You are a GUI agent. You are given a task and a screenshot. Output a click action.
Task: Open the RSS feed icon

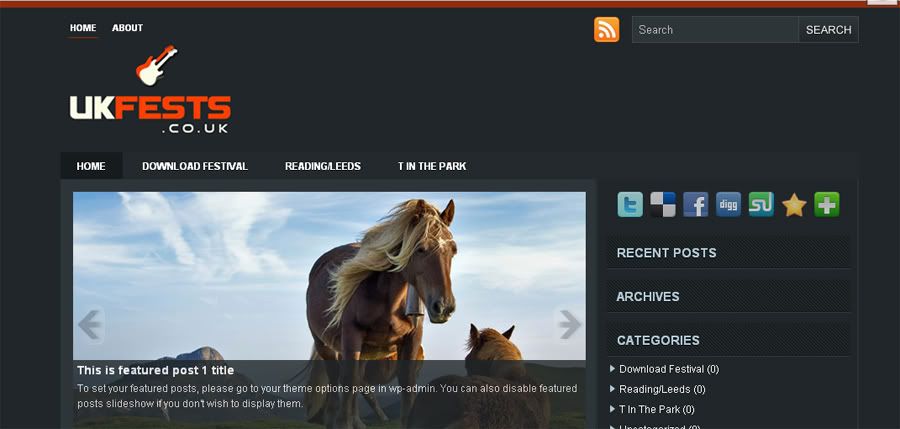pos(606,29)
